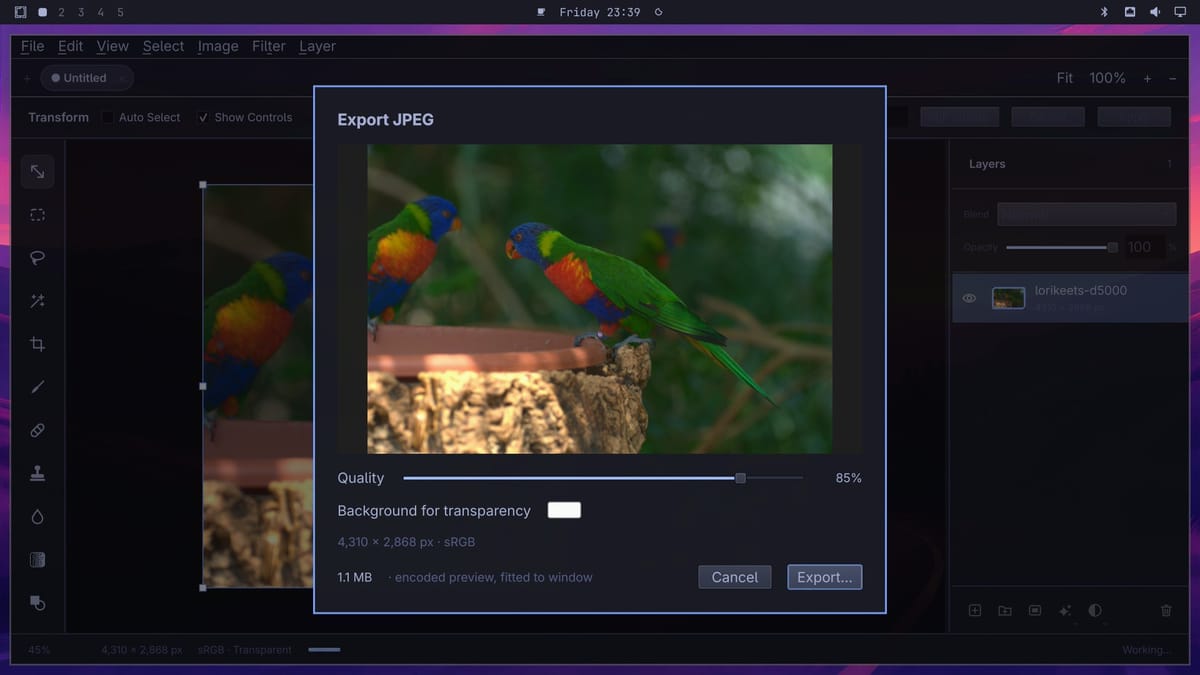
Task: Hide the lorikeets-d5000 layer with the eye icon
Action: [969, 298]
